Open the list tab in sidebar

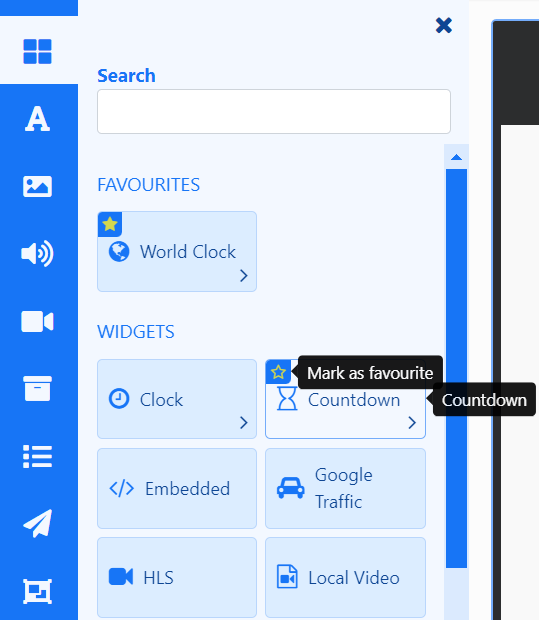pyautogui.click(x=38, y=456)
